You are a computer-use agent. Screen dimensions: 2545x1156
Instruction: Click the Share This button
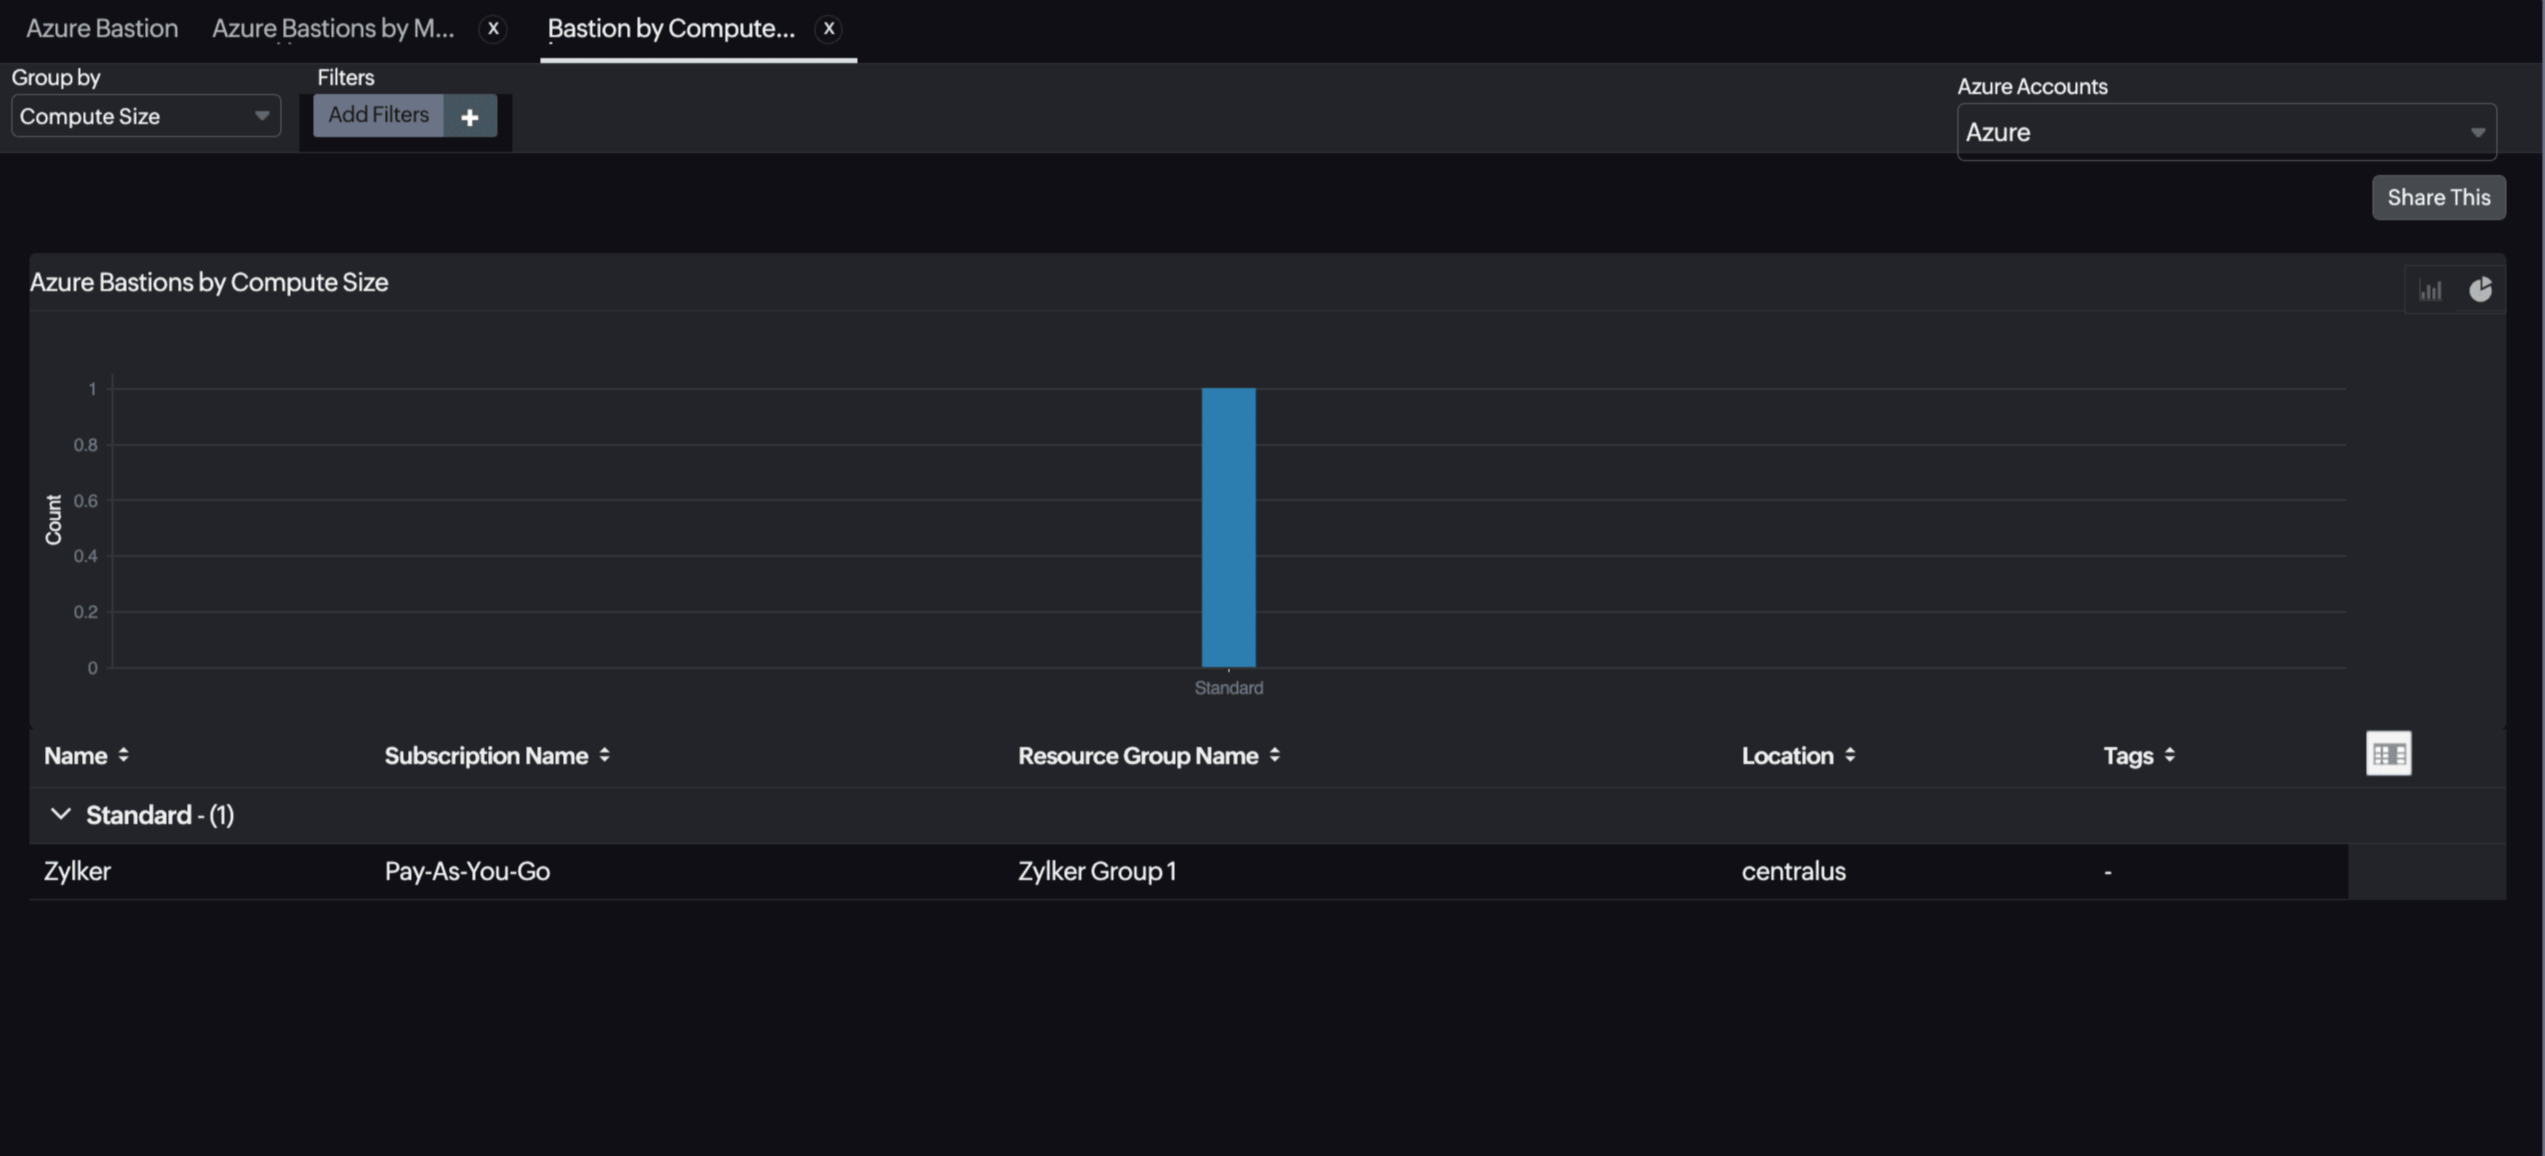click(x=2438, y=197)
